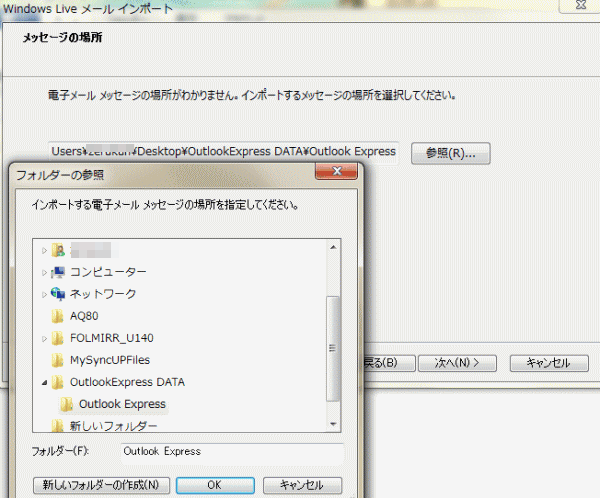Click the MySyncUPFiles folder icon
Screen dimensions: 600x498
[57, 360]
